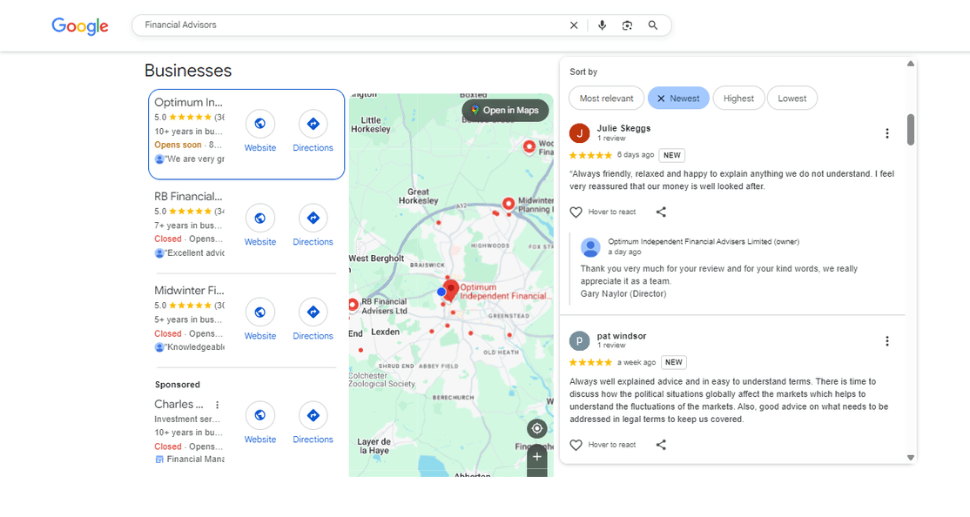The width and height of the screenshot is (970, 517).
Task: Clear the search box with the X icon
Action: 573,25
